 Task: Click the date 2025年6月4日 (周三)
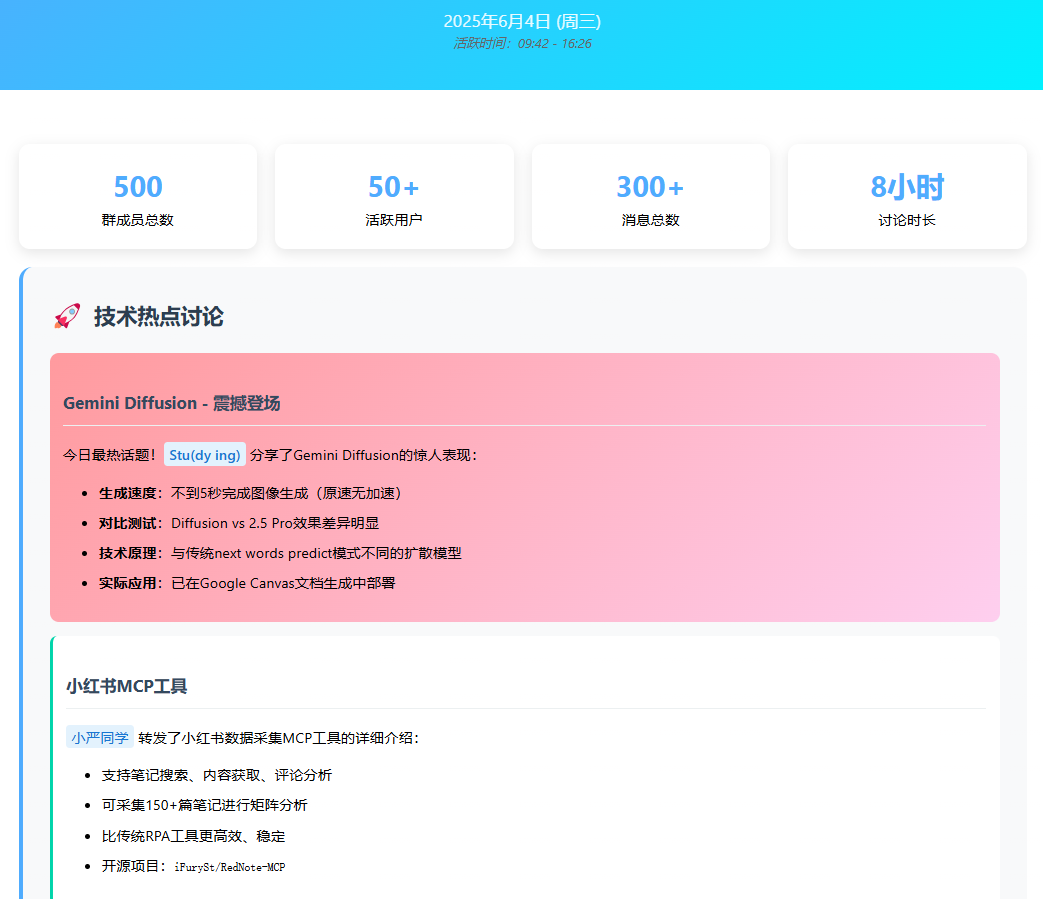(x=522, y=21)
